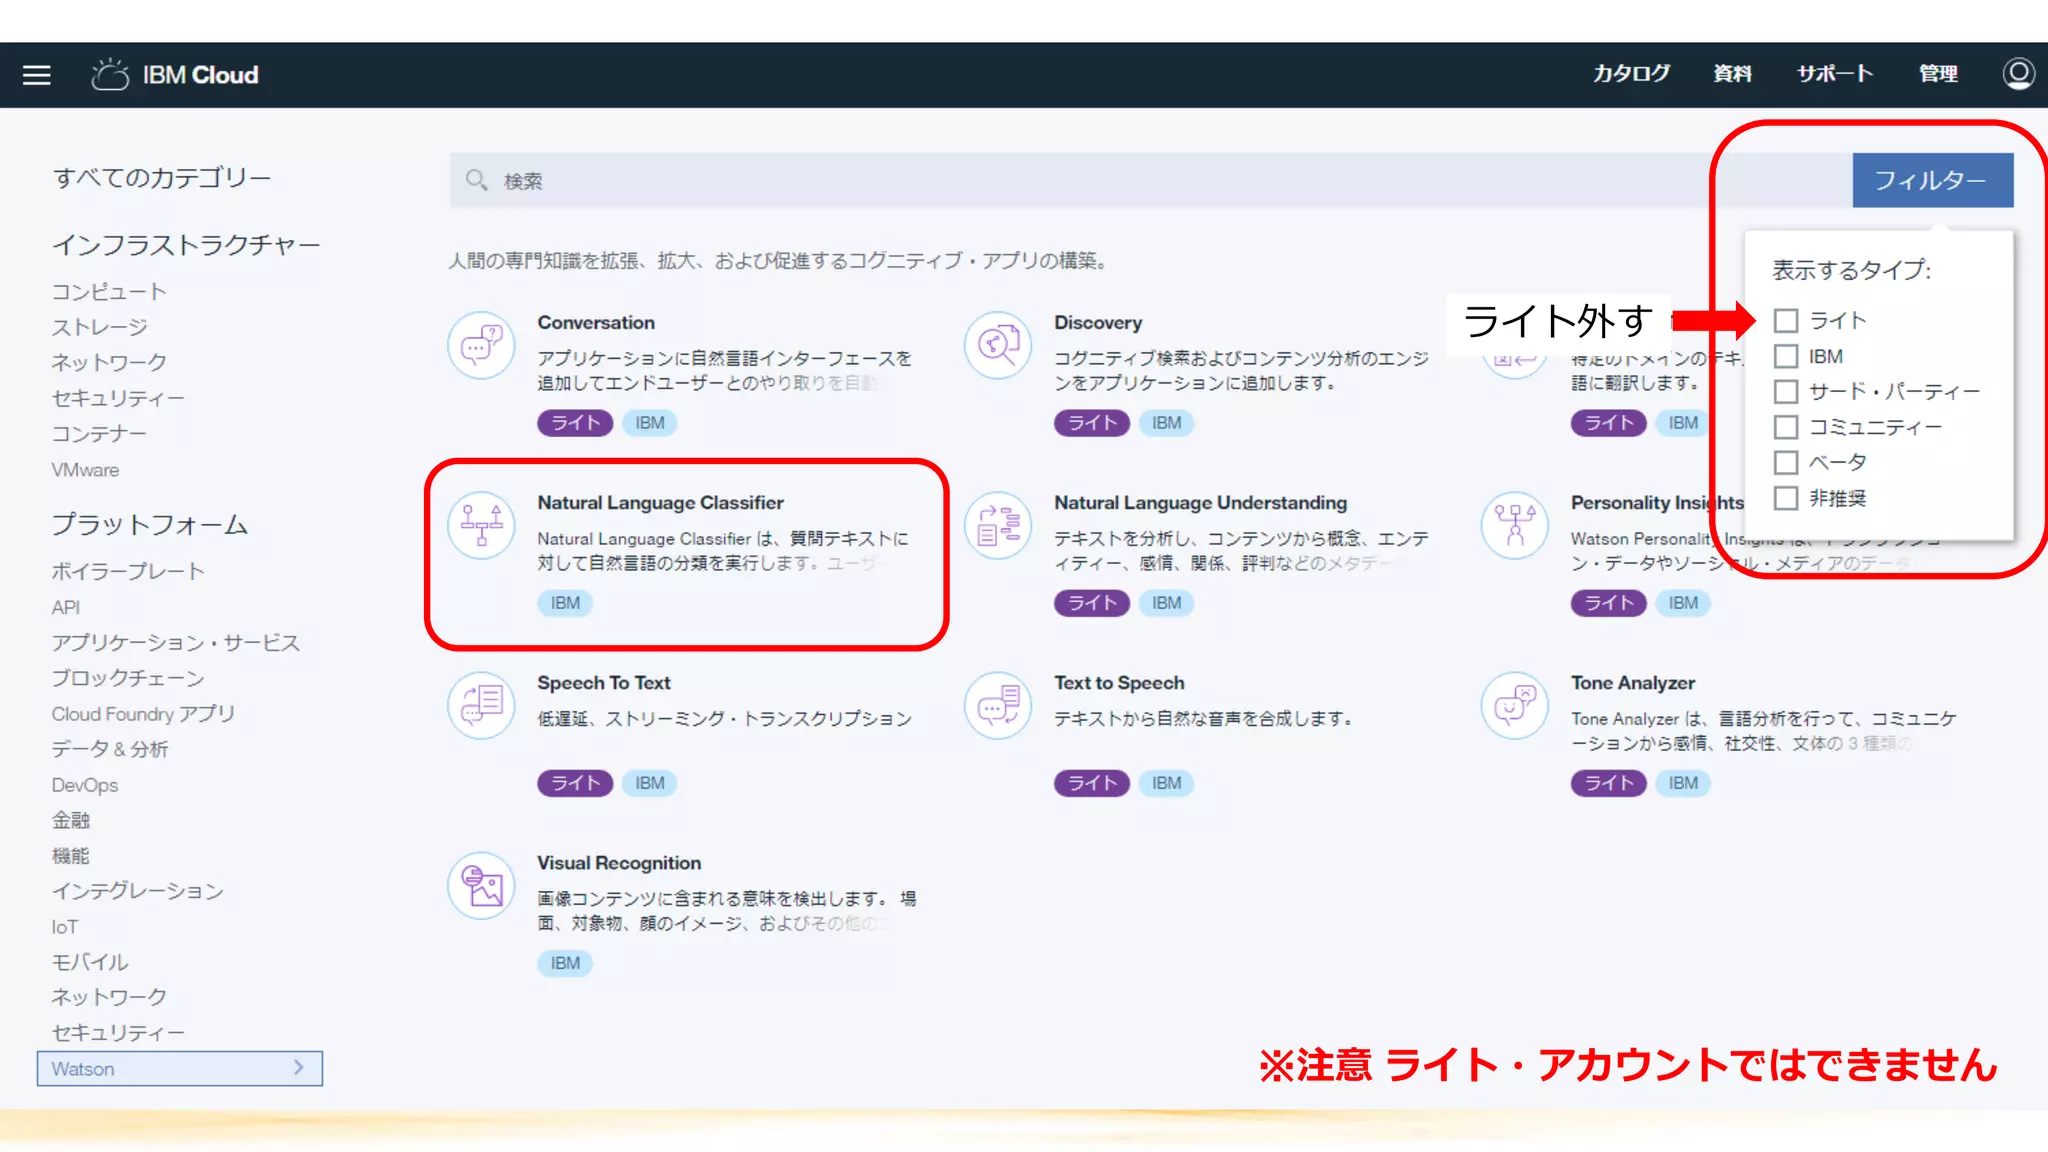Click the IBM Cloud logo icon
The width and height of the screenshot is (2048, 1152).
pyautogui.click(x=110, y=74)
